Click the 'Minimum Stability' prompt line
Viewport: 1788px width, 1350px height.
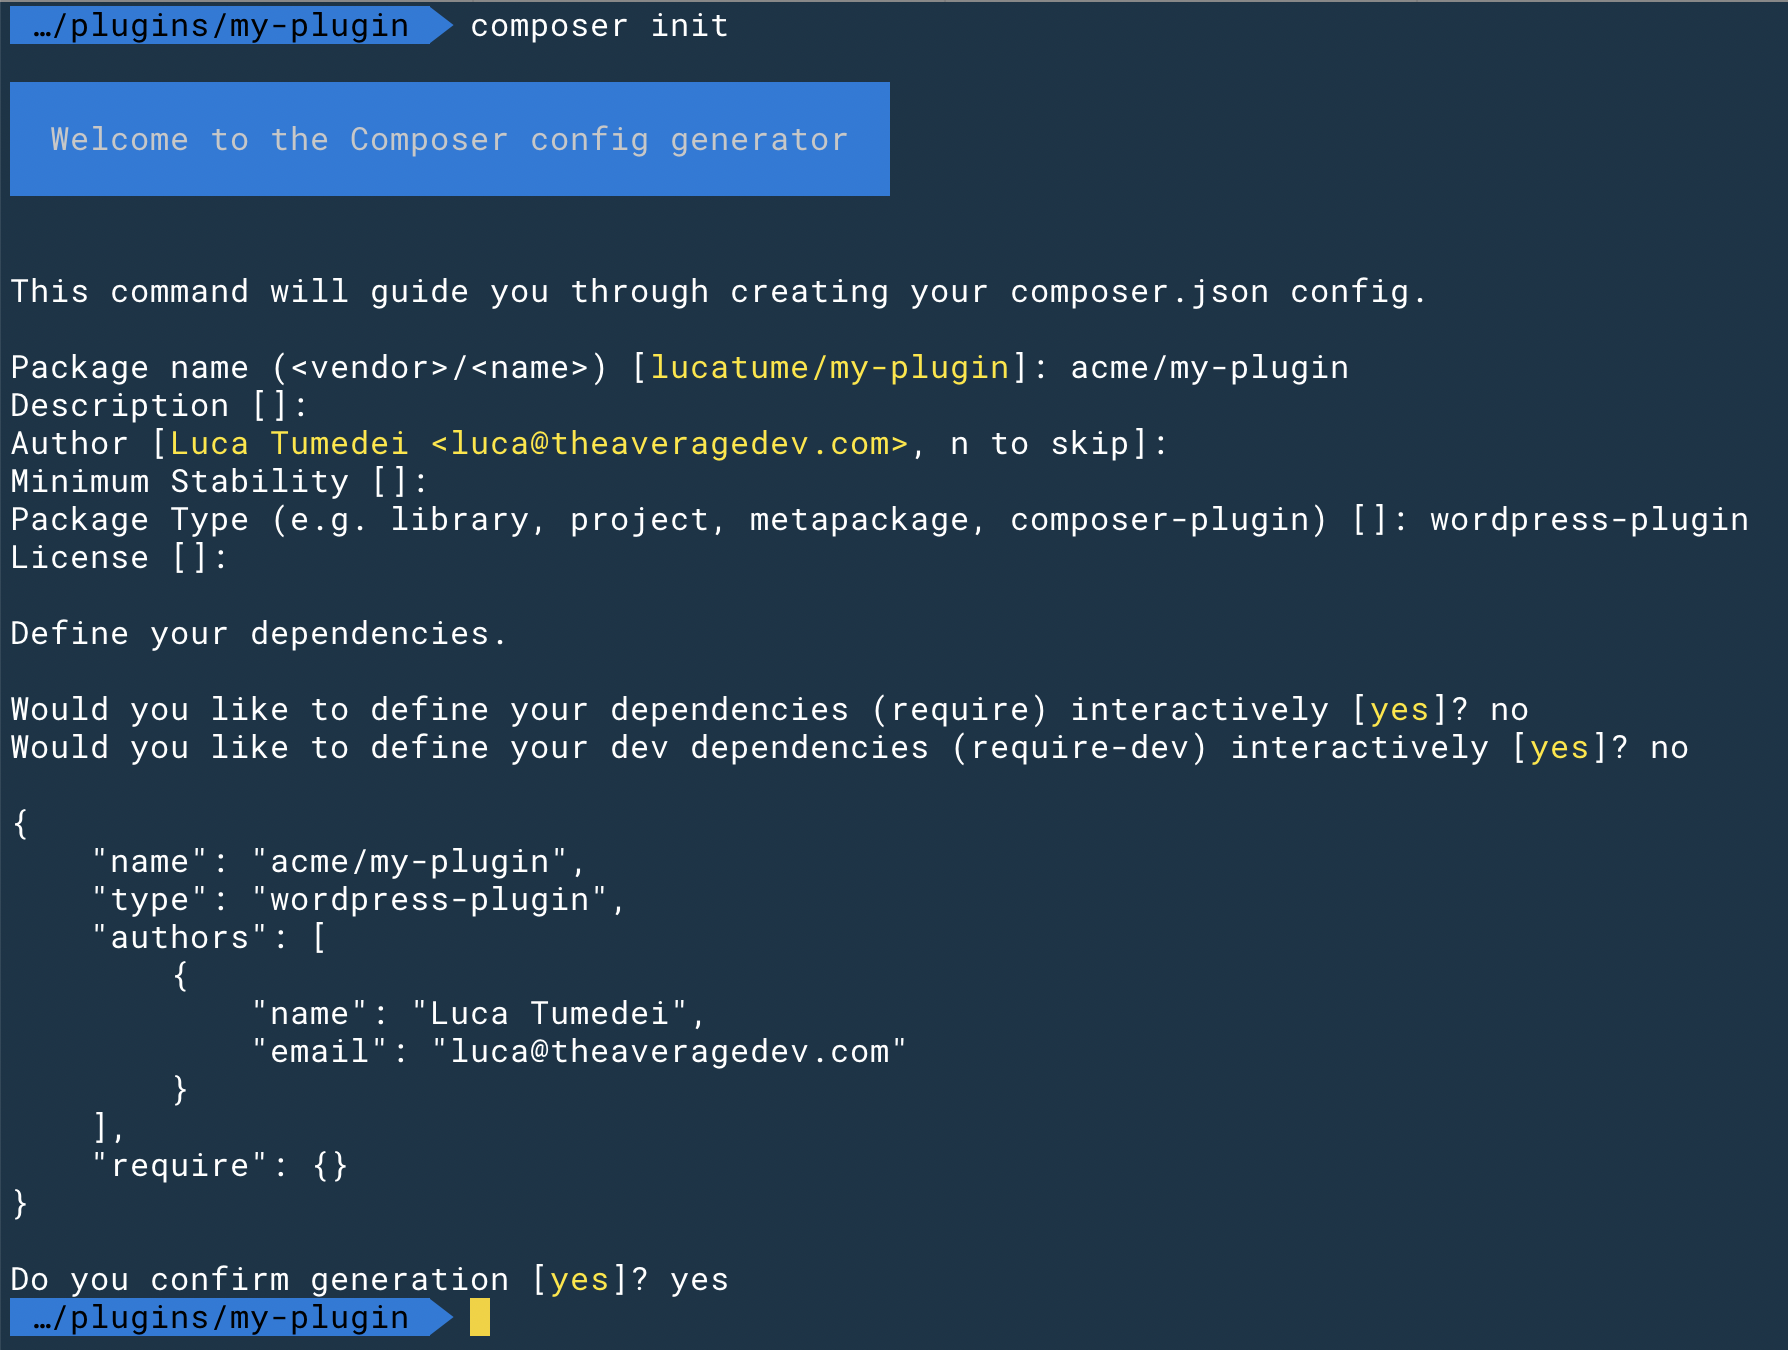[219, 482]
